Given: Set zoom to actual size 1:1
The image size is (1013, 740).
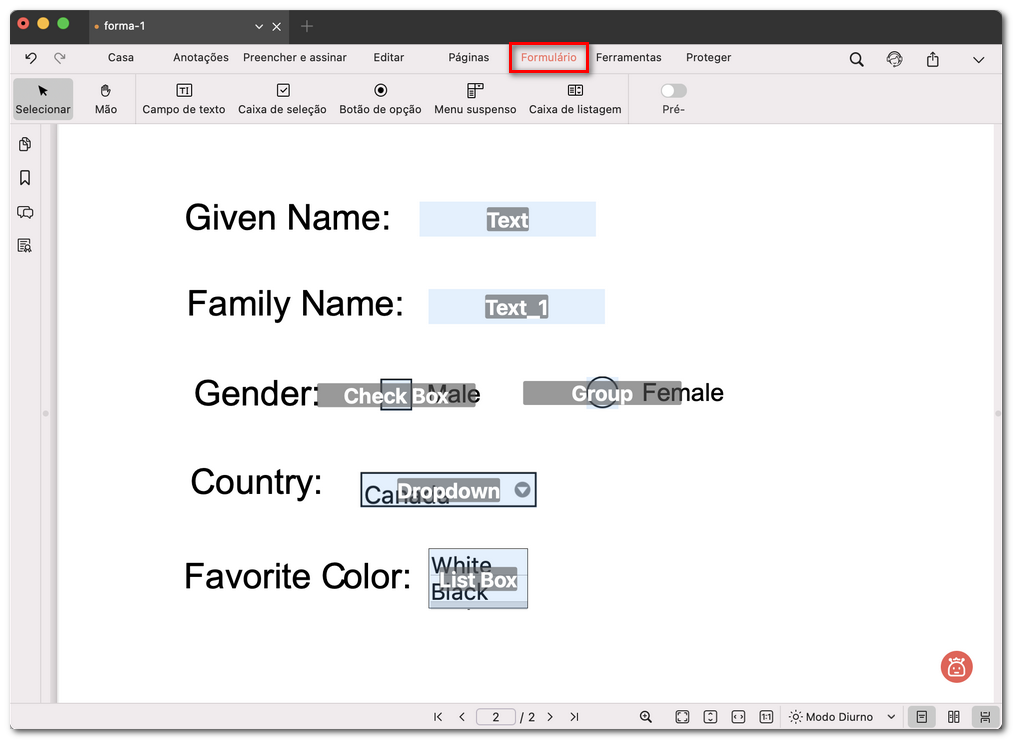Looking at the screenshot, I should [766, 716].
